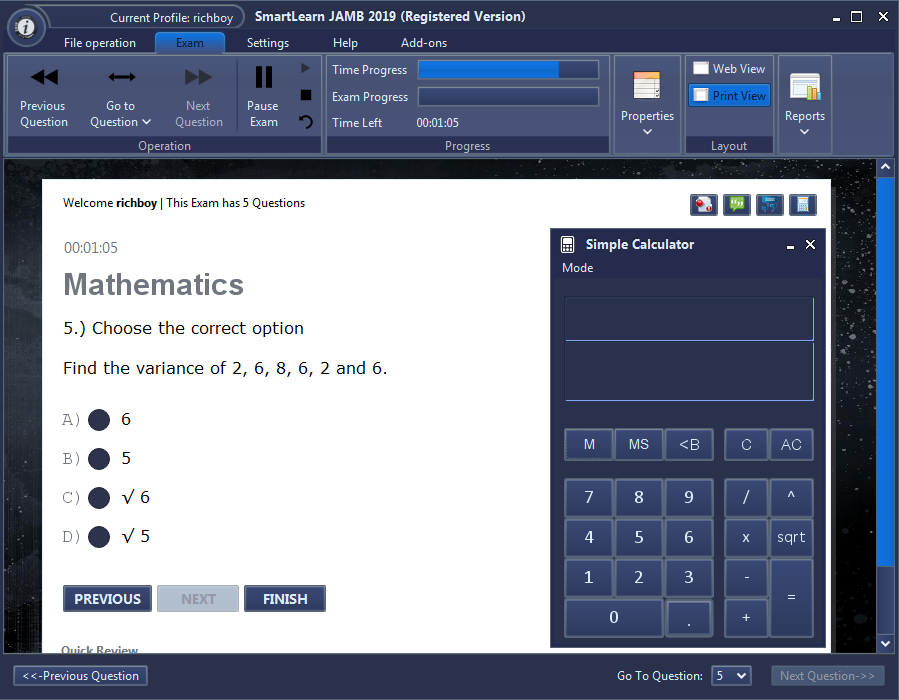Click the green chat bubble icon

[x=737, y=205]
